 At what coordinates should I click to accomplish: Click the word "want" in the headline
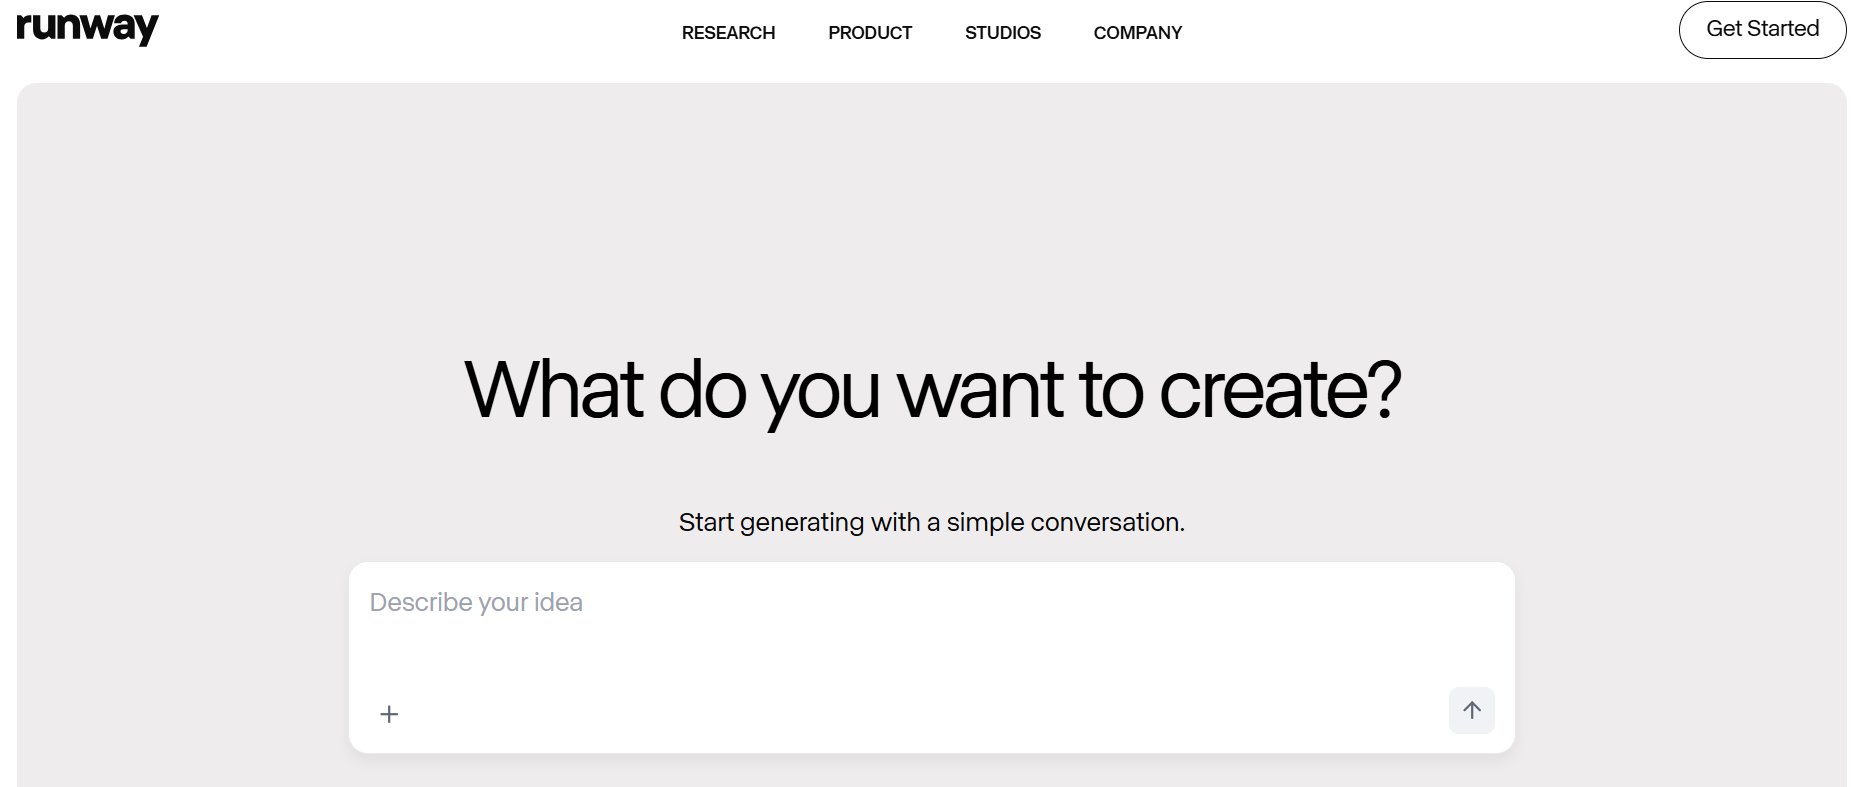click(980, 391)
